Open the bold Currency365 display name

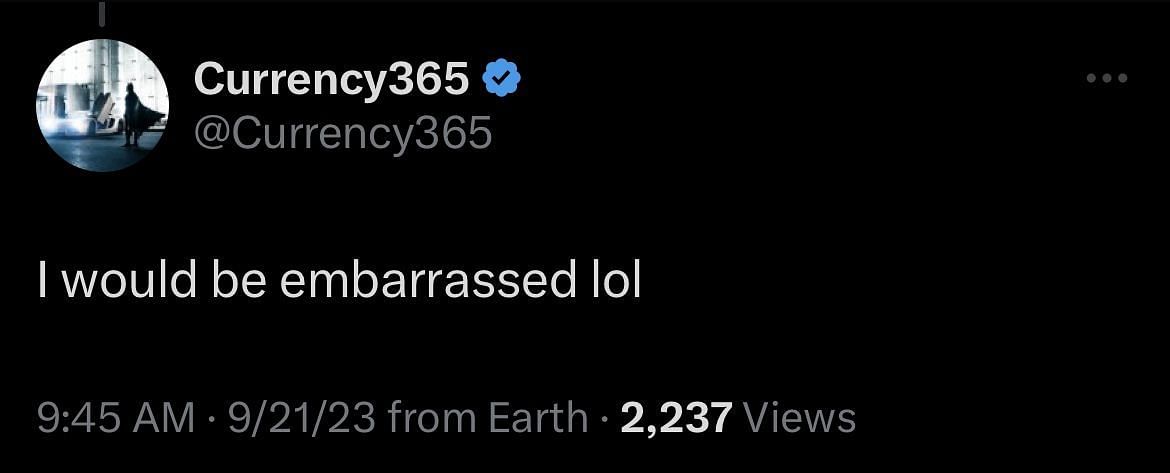(x=331, y=78)
